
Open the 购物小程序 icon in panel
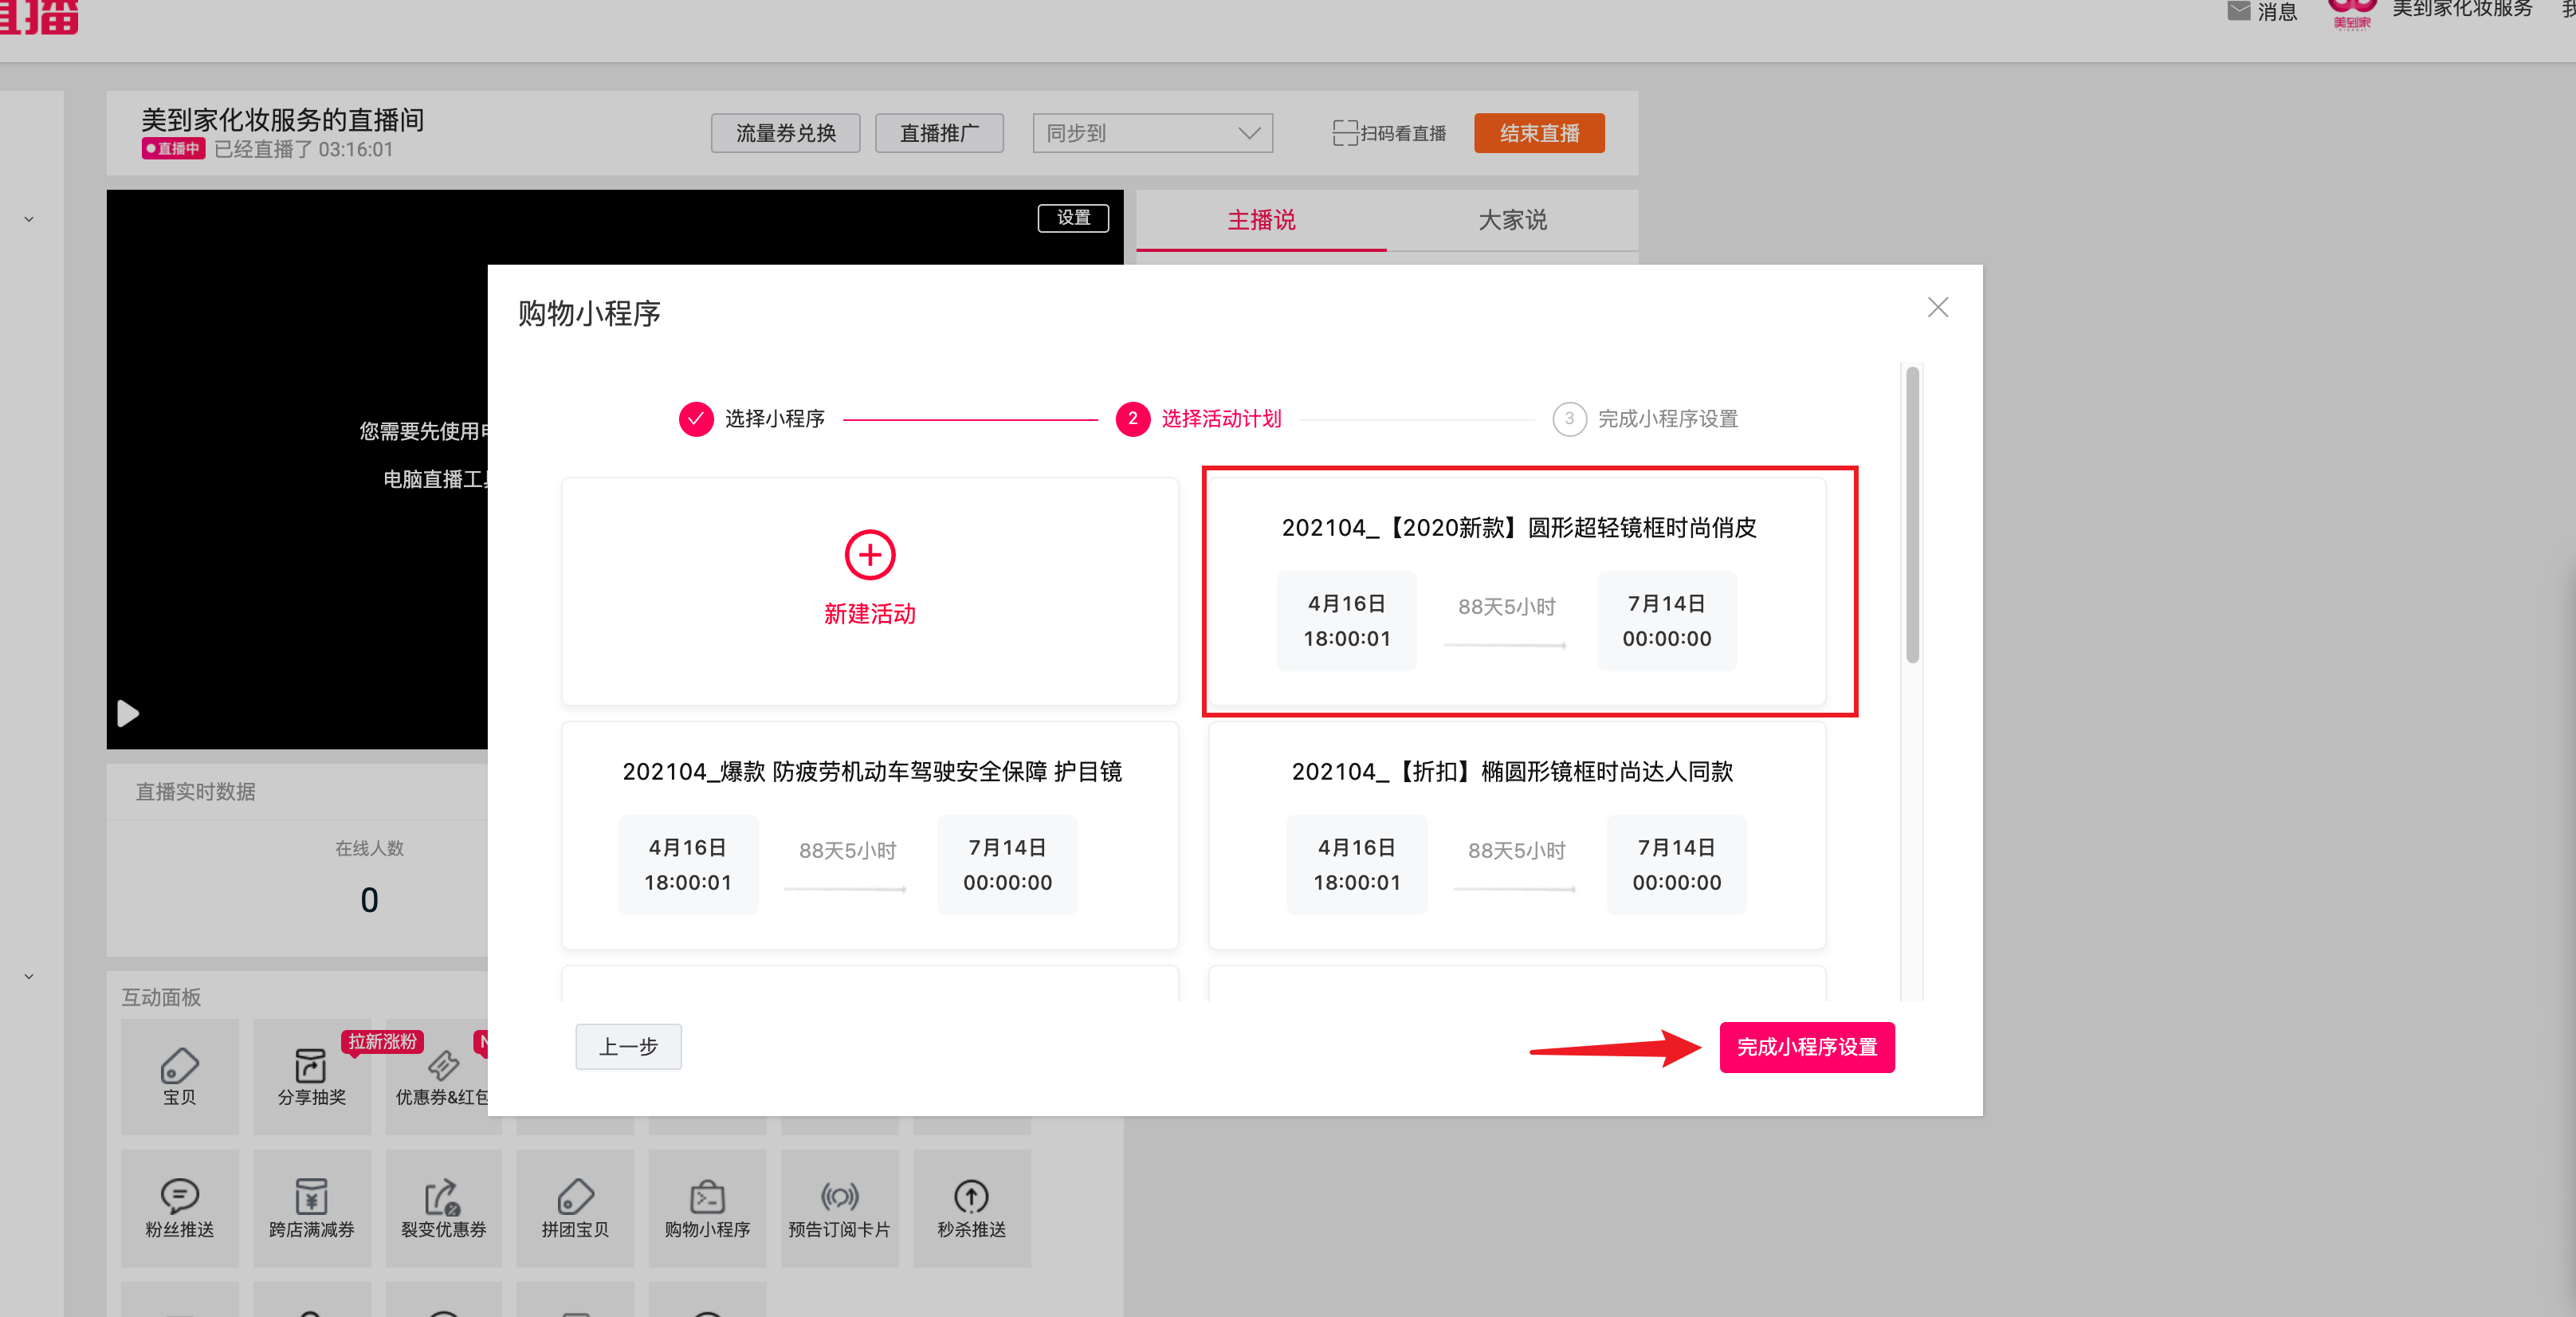tap(707, 1196)
